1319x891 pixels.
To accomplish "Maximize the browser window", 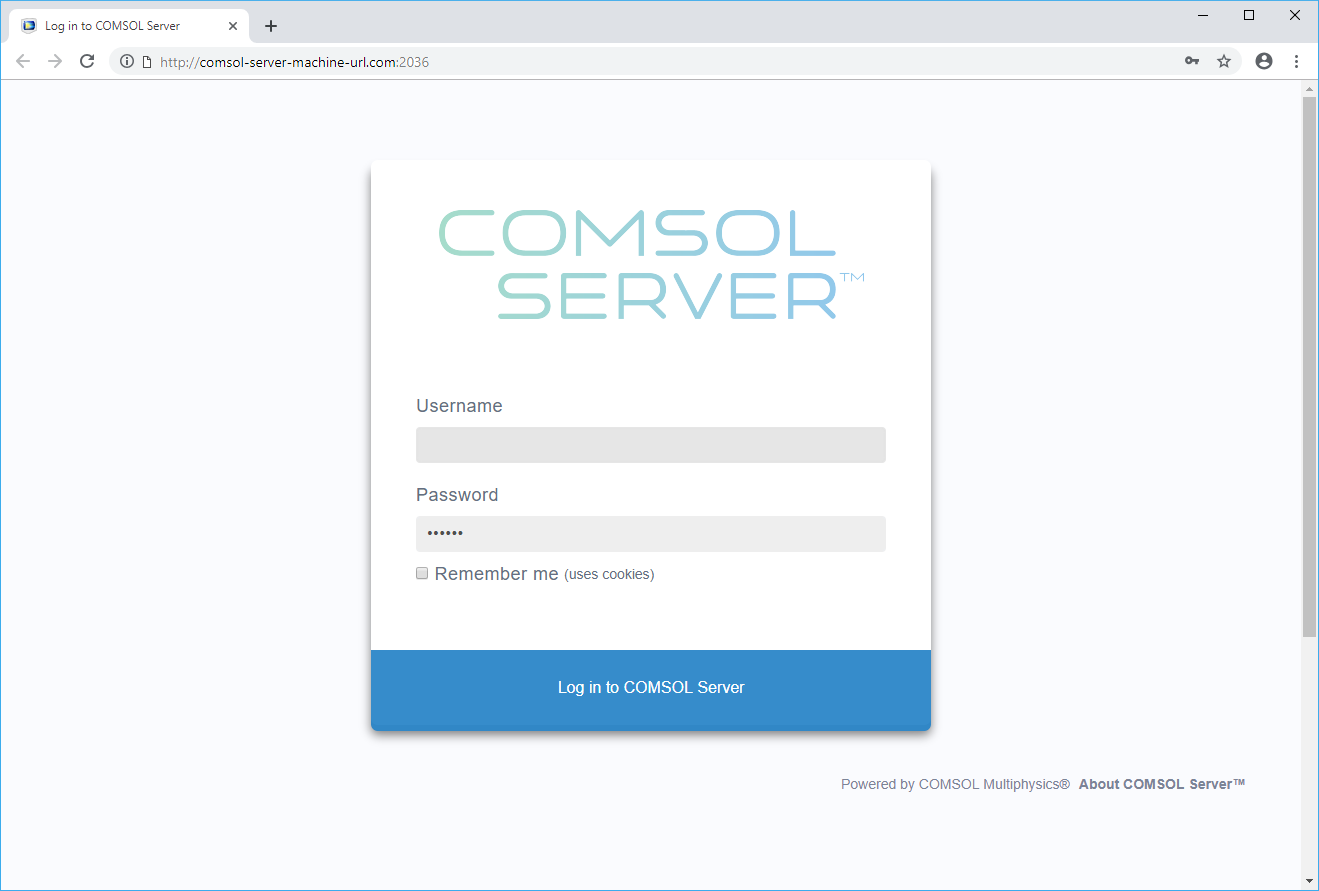I will click(x=1249, y=15).
